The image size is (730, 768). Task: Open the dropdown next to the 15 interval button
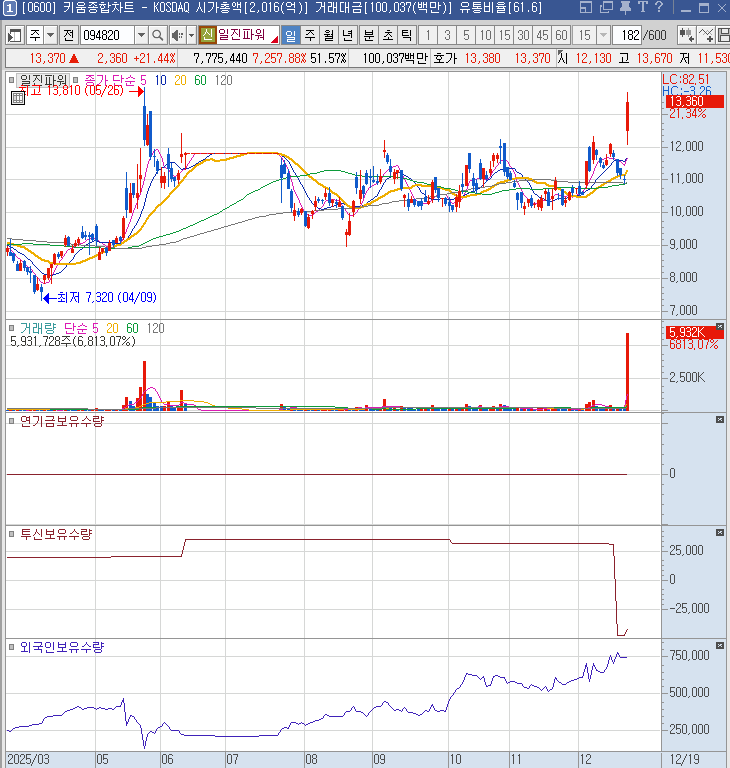coord(605,35)
